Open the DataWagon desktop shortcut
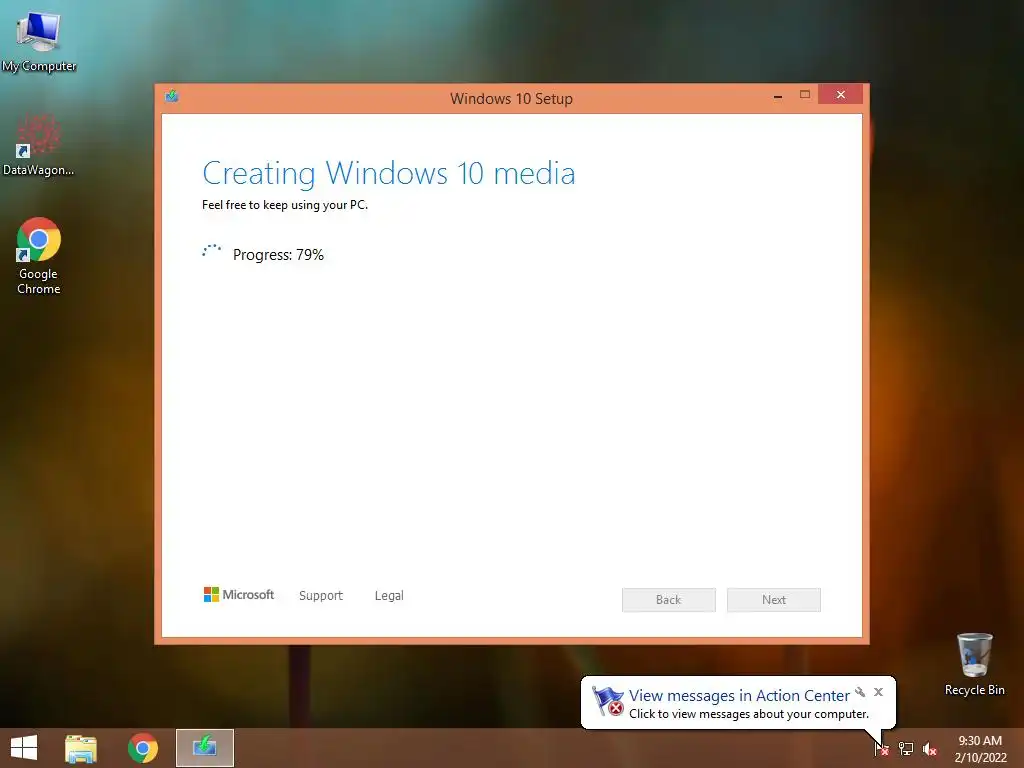1024x768 pixels. (39, 145)
